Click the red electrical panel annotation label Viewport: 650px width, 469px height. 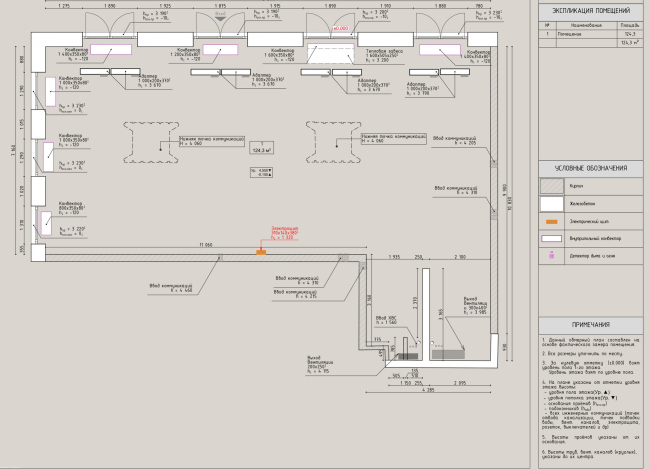click(x=284, y=233)
